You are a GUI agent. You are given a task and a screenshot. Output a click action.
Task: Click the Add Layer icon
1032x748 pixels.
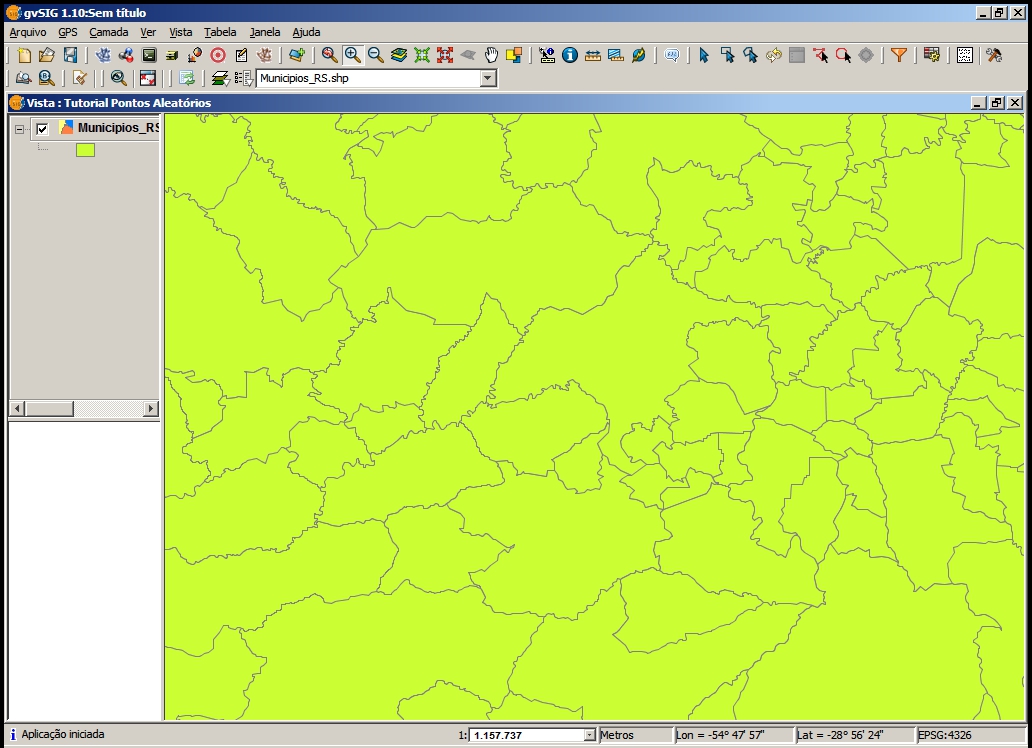pos(297,55)
